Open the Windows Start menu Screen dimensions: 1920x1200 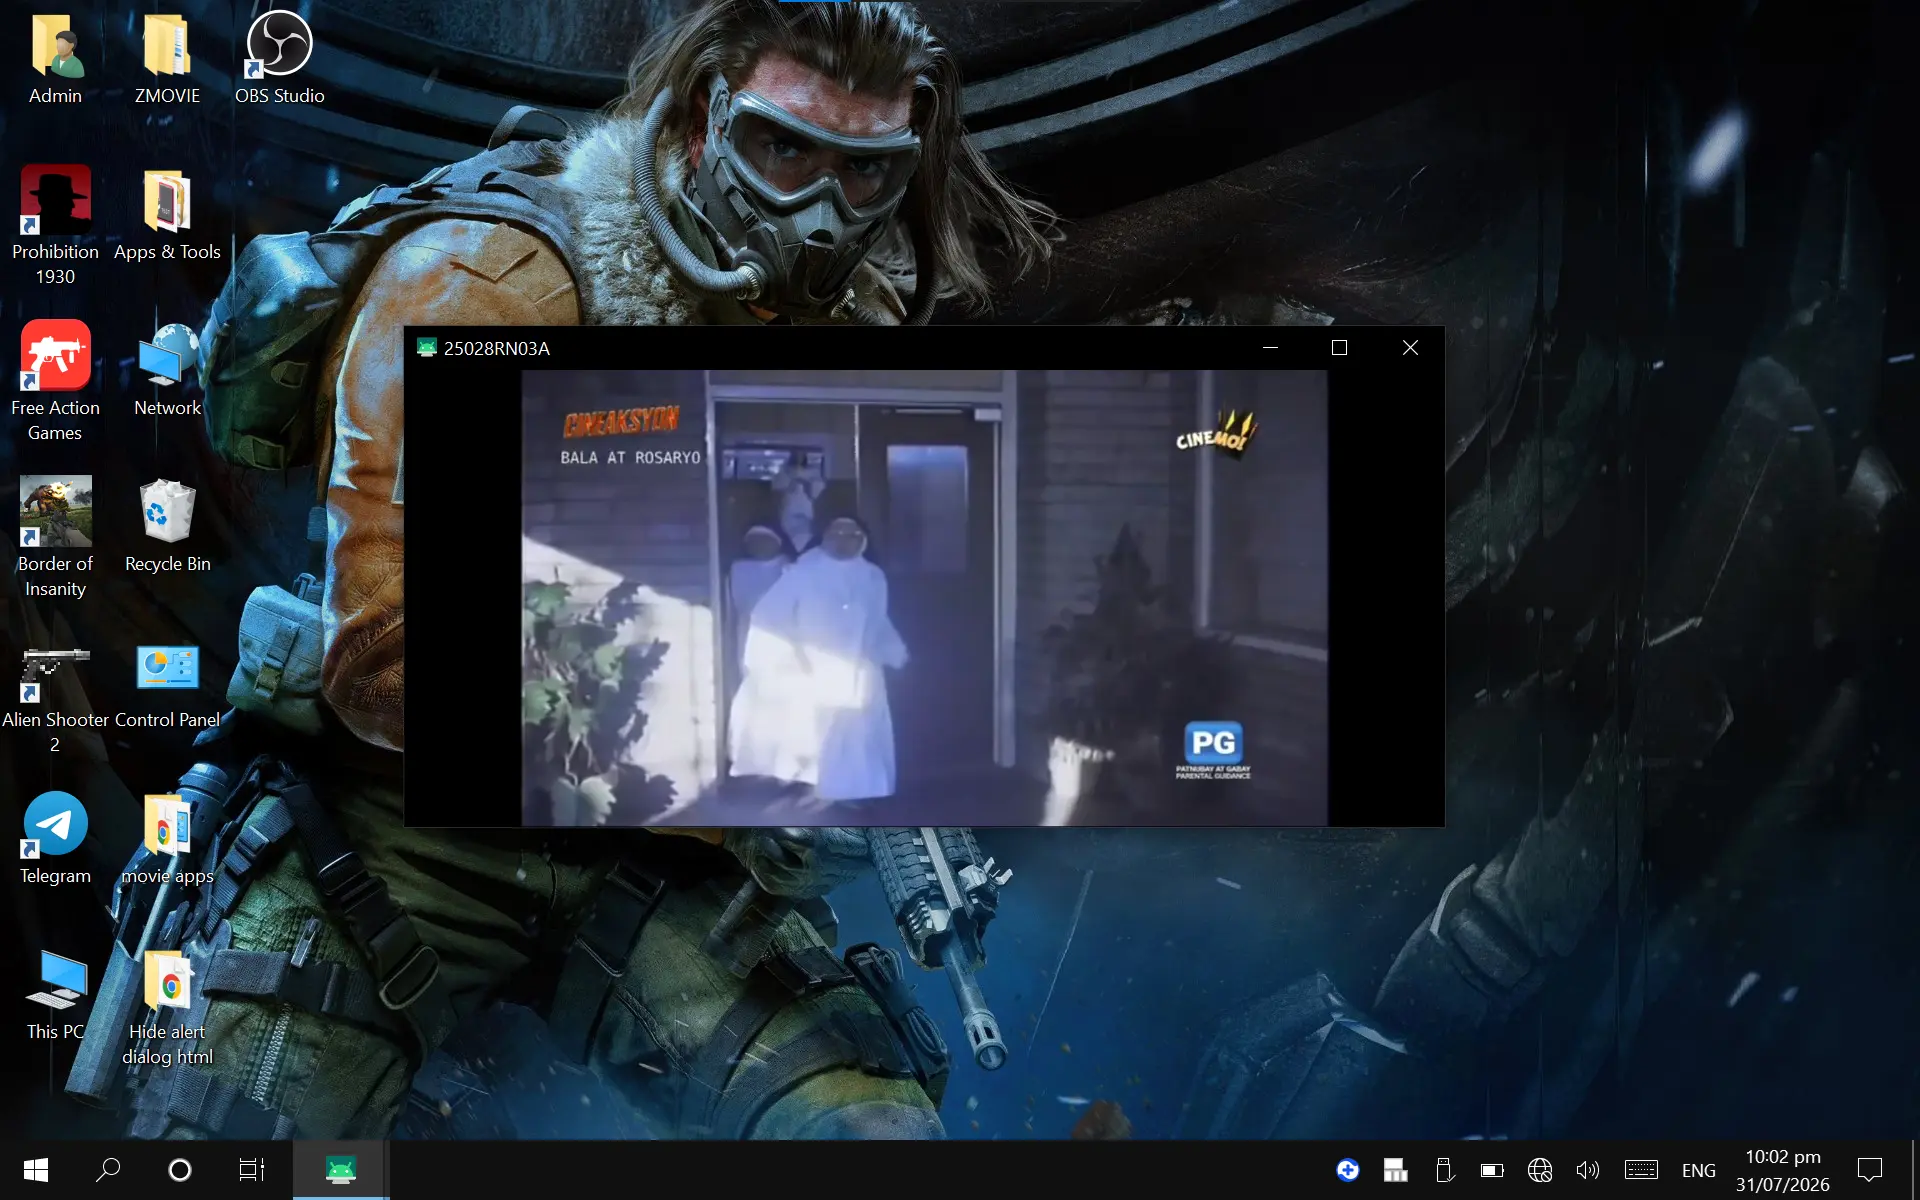pos(36,1170)
